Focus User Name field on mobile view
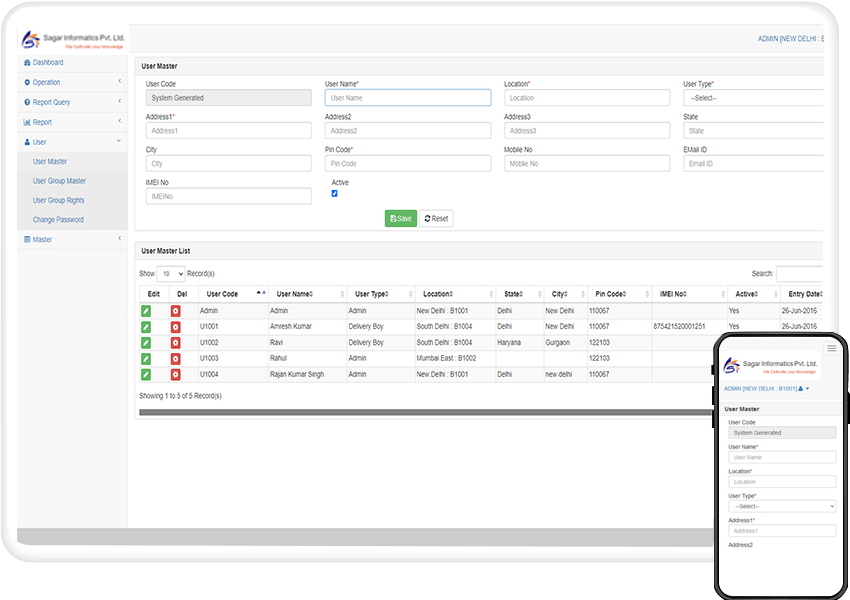The width and height of the screenshot is (850, 600). pos(782,457)
